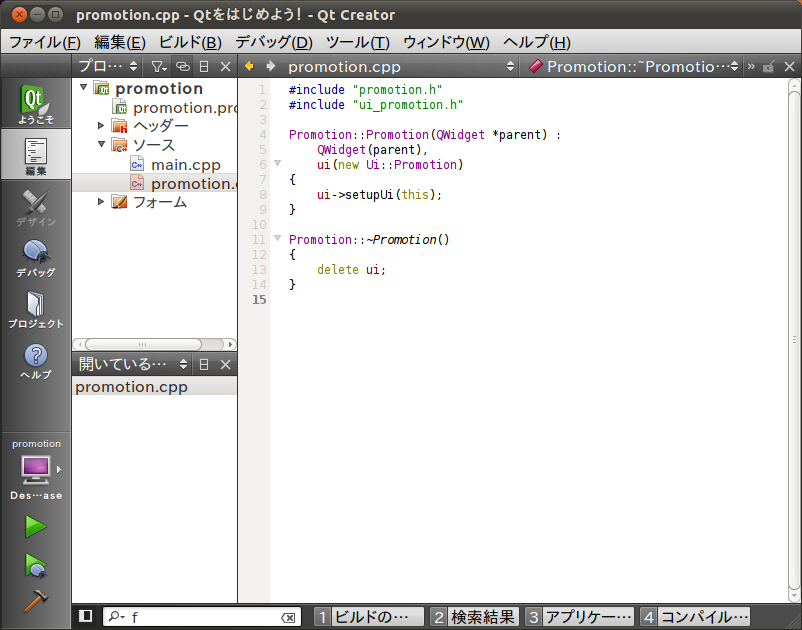Viewport: 802px width, 630px height.
Task: Click the Start Debugging run icon
Action: [36, 565]
